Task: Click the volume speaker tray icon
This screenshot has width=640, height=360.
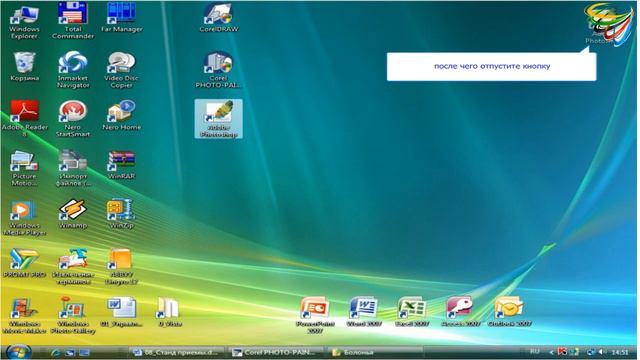Action: (602, 352)
